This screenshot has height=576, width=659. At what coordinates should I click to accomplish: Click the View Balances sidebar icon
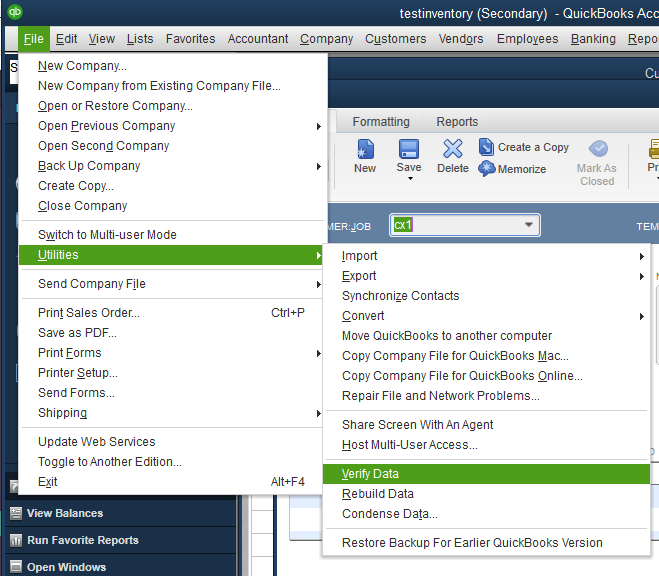(x=16, y=513)
